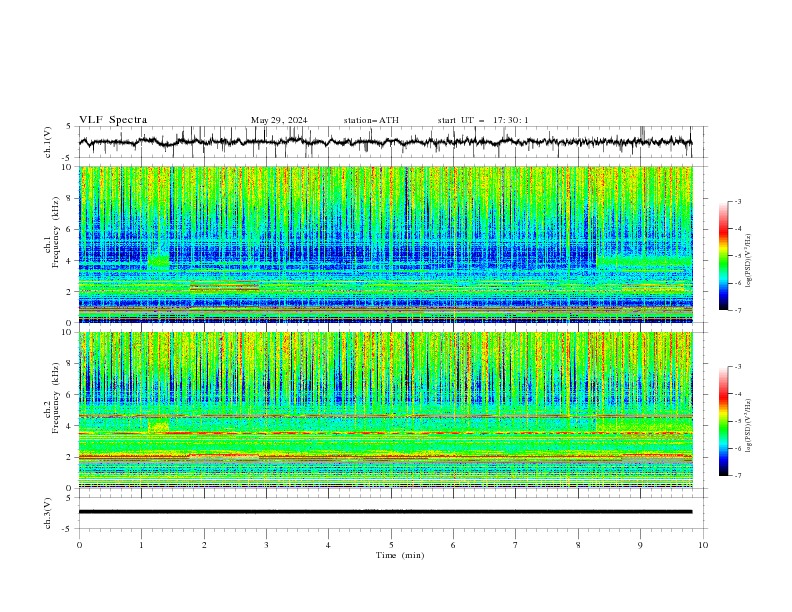Viewport: 792px width, 612px height.
Task: Click the ch.1 spectrogram panel
Action: coord(386,244)
